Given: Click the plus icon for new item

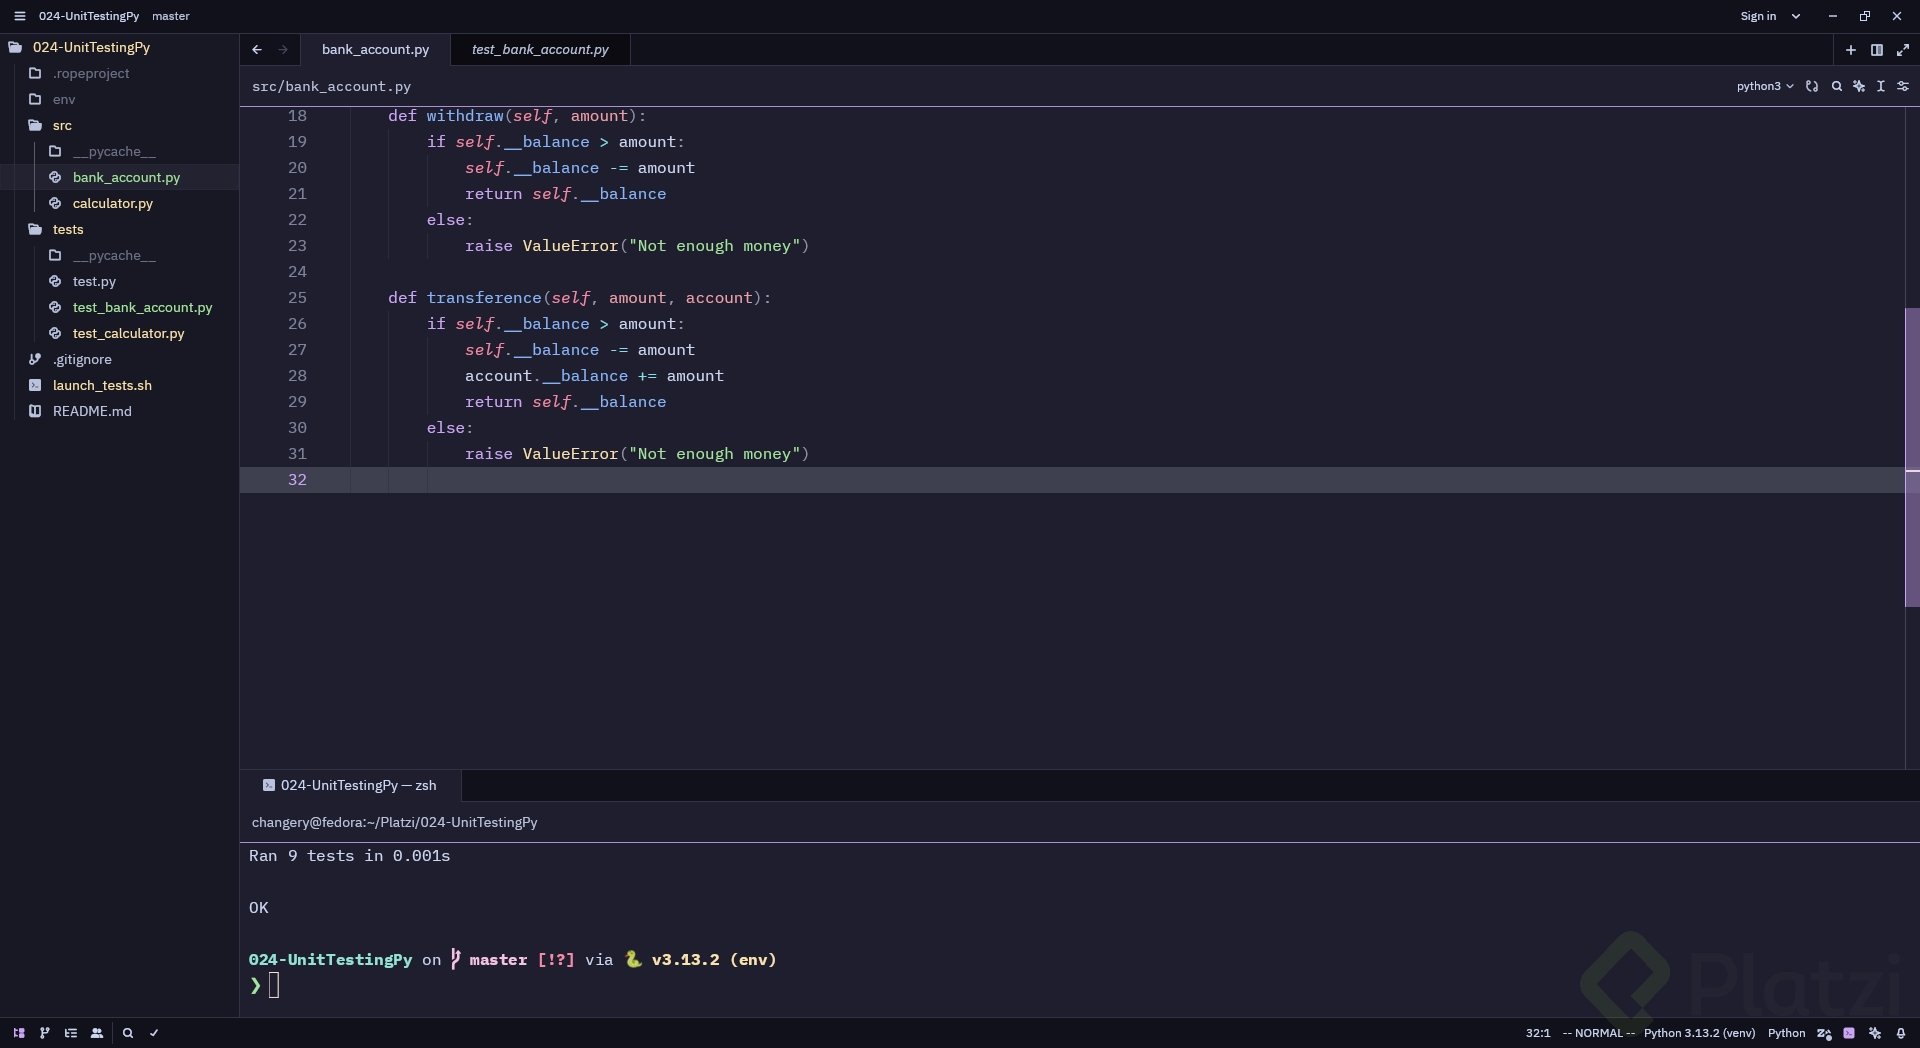Looking at the screenshot, I should click(x=1850, y=50).
